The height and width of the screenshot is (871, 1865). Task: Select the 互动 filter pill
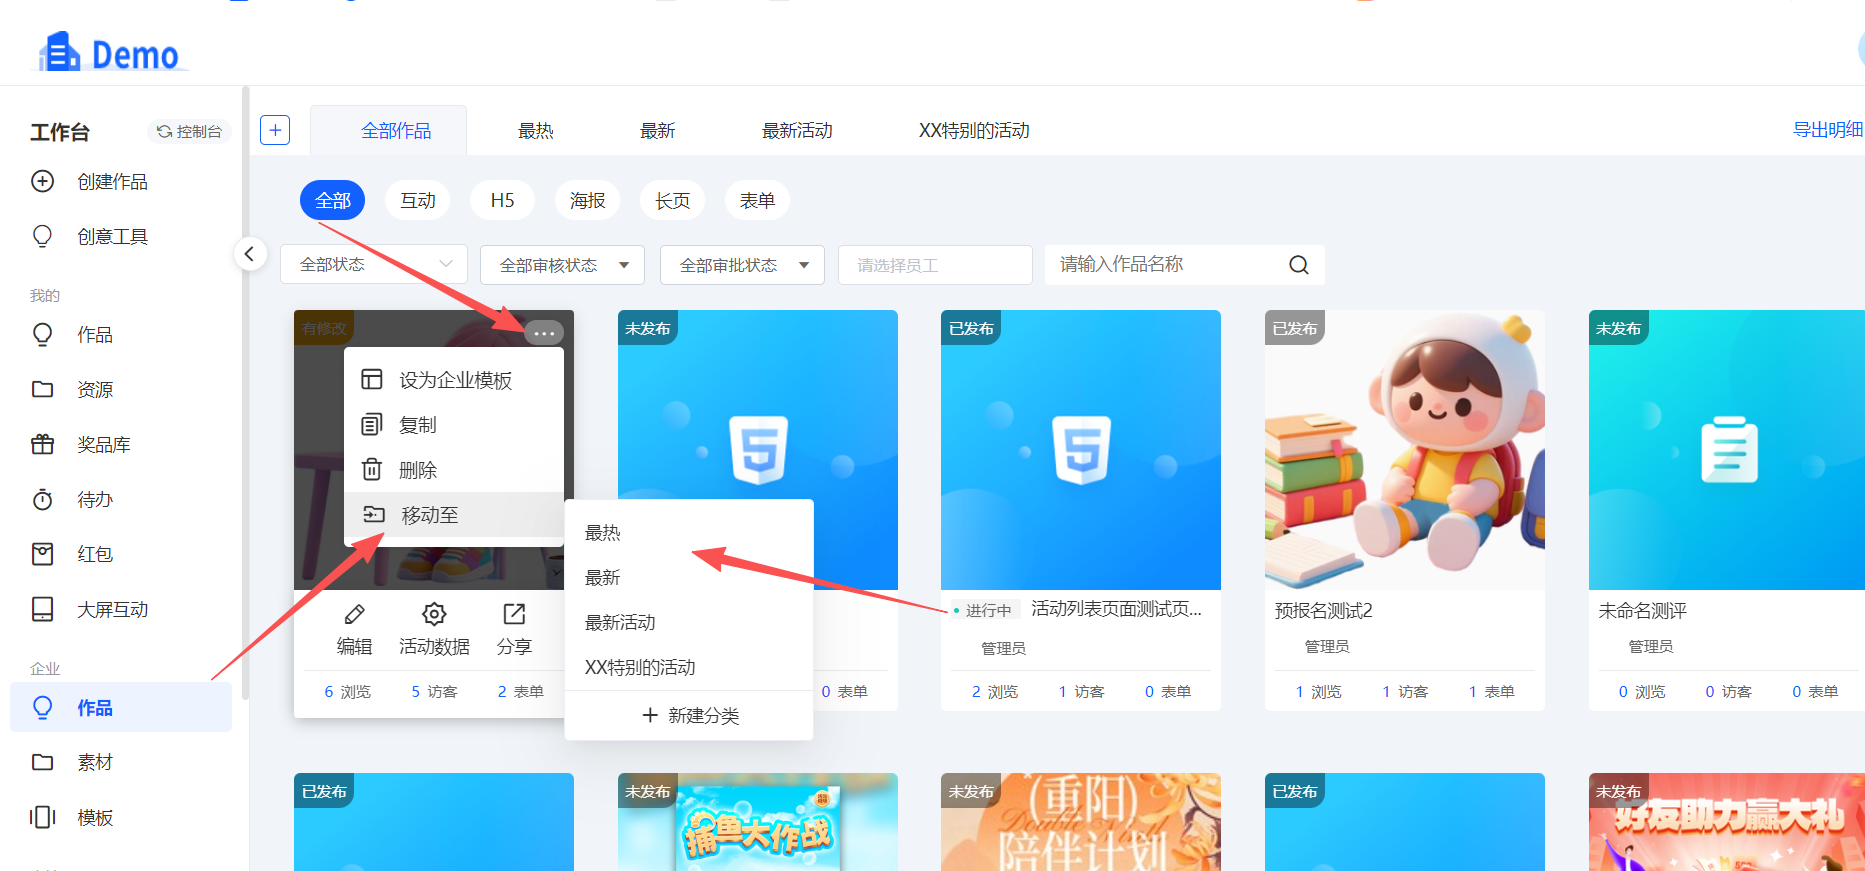click(x=418, y=201)
